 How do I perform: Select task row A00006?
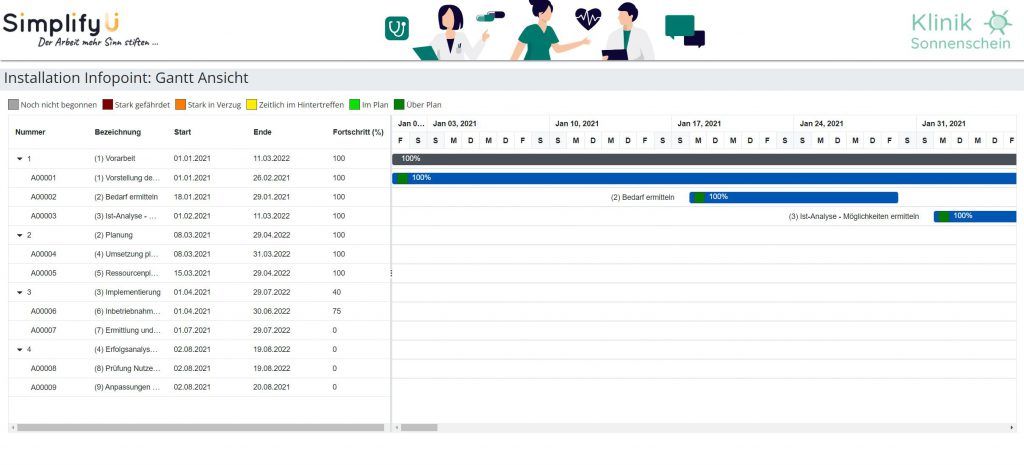pyautogui.click(x=199, y=312)
